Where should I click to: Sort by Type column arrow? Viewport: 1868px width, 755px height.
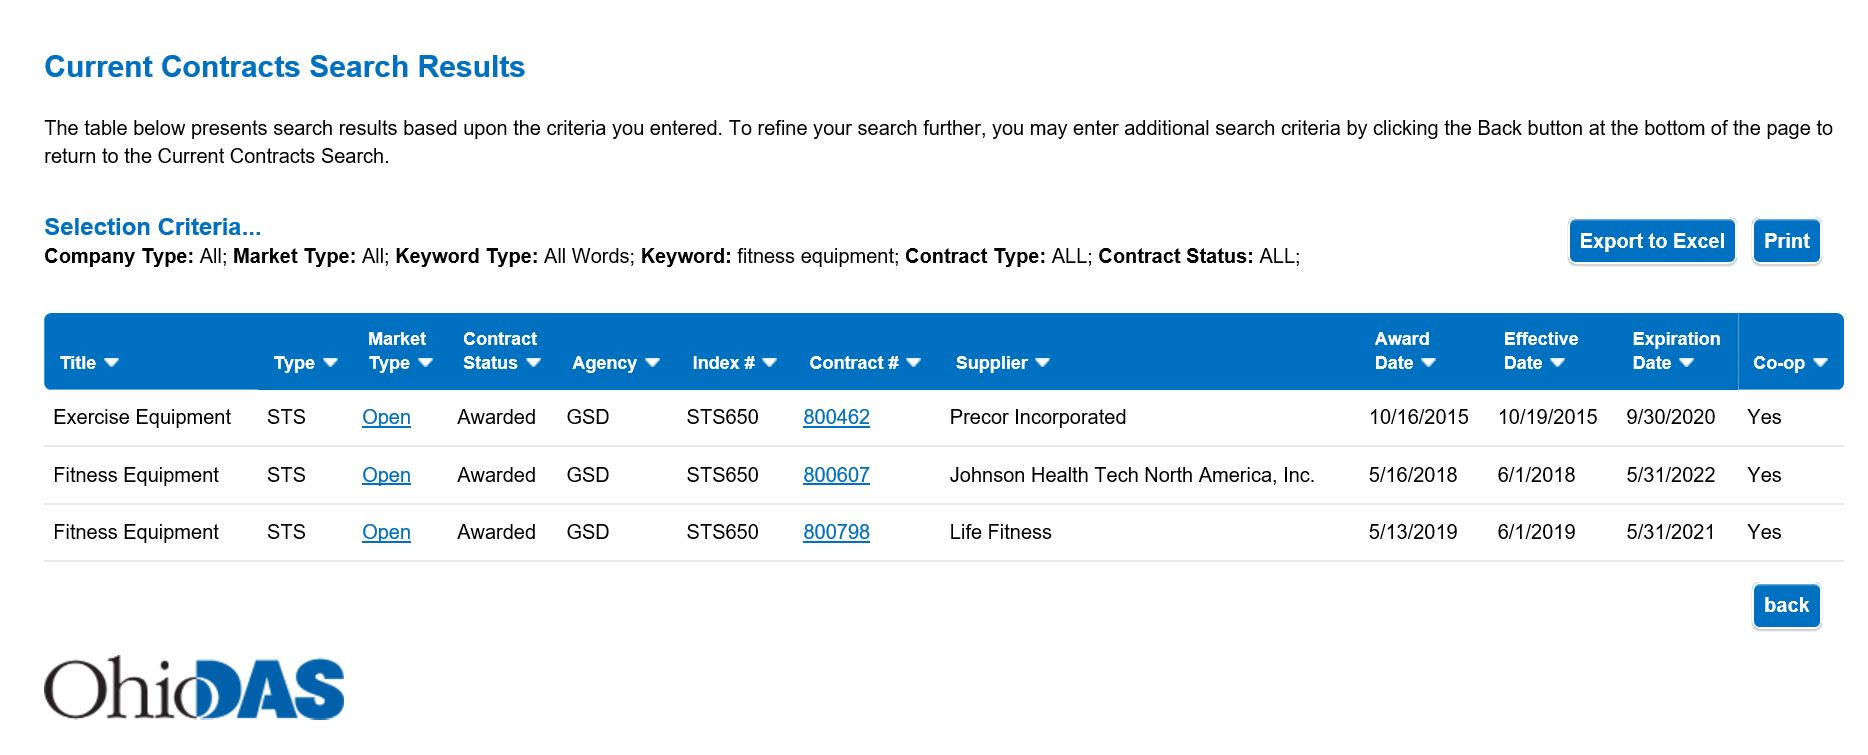(x=330, y=363)
